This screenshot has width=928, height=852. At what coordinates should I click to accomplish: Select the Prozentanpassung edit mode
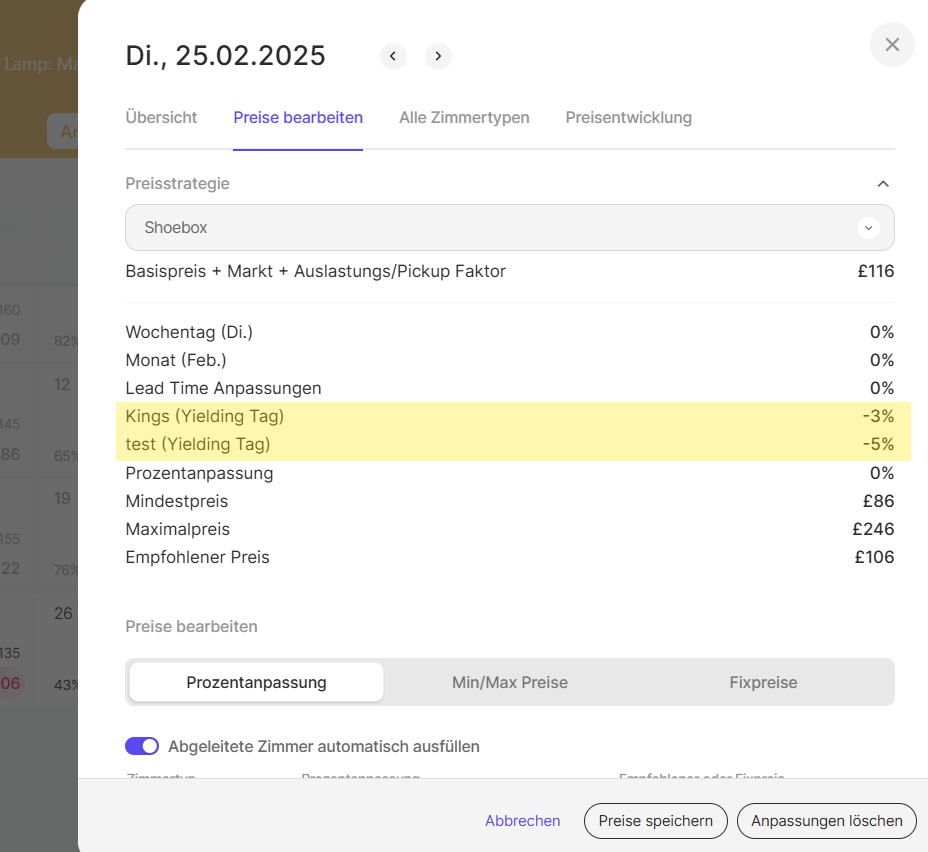(x=256, y=682)
